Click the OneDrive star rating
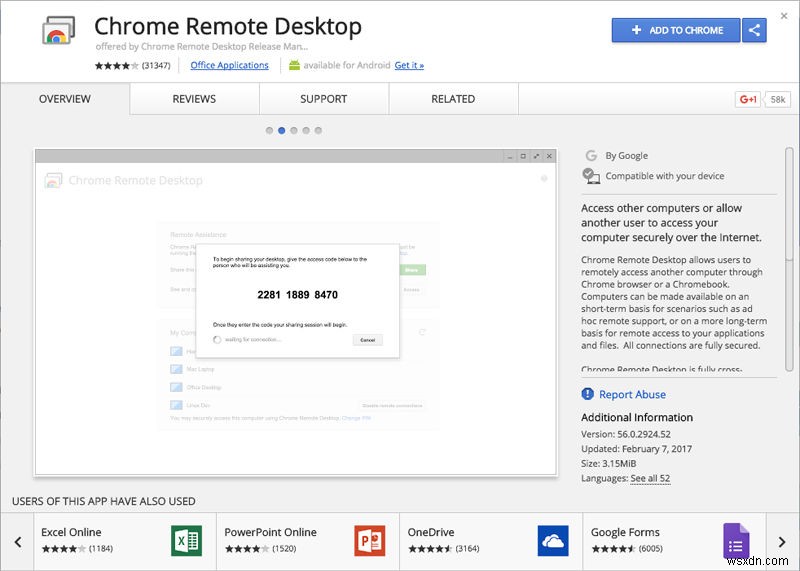 430,549
